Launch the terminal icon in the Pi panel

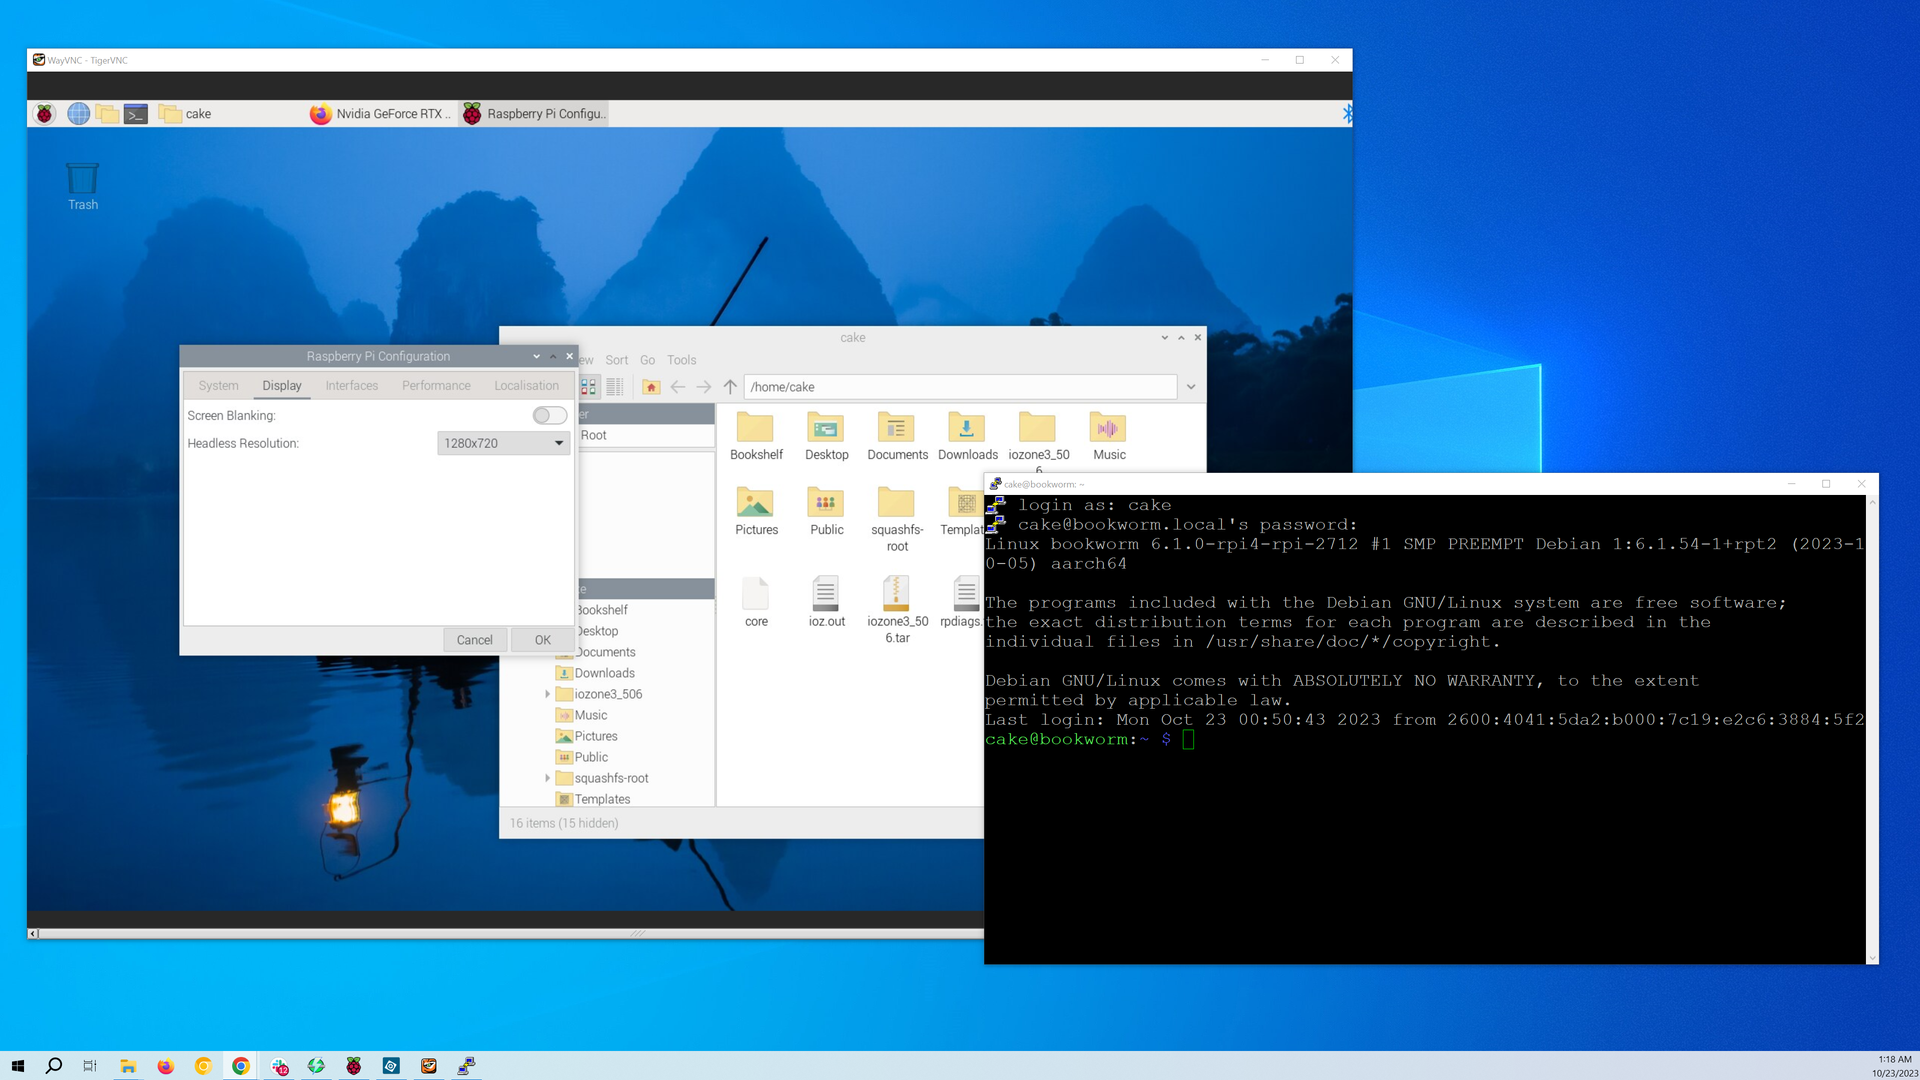[x=136, y=114]
